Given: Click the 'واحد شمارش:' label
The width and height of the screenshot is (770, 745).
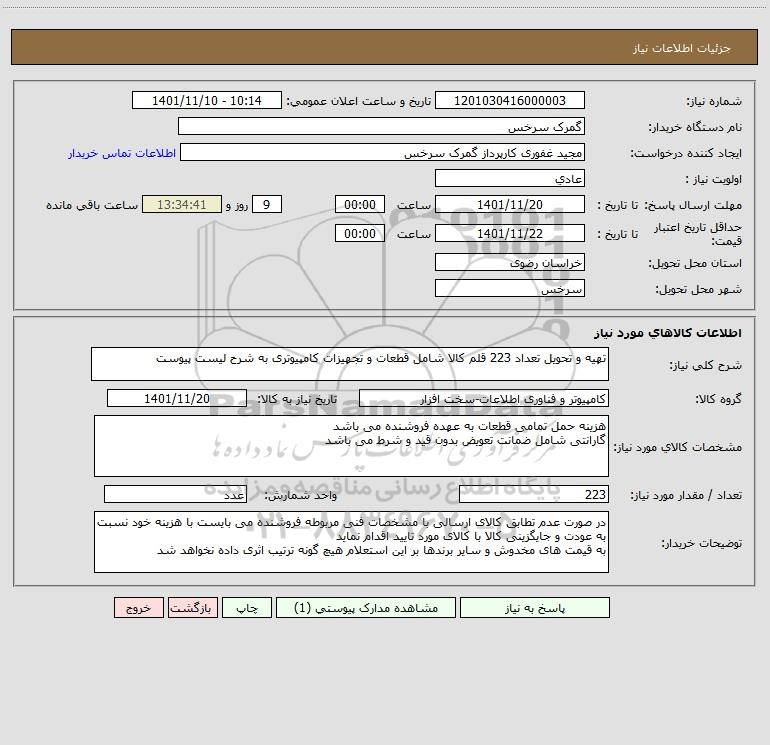Looking at the screenshot, I should pyautogui.click(x=301, y=495).
